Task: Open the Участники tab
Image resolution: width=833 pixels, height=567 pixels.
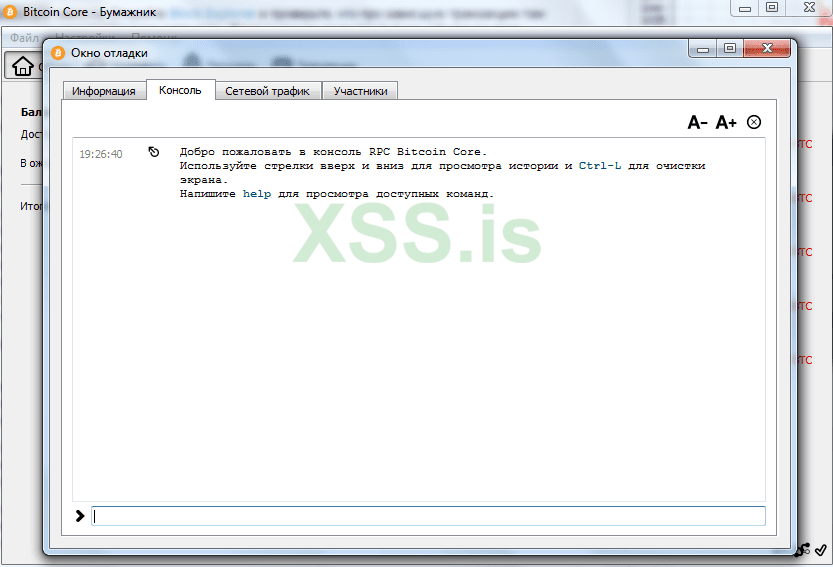Action: tap(360, 91)
